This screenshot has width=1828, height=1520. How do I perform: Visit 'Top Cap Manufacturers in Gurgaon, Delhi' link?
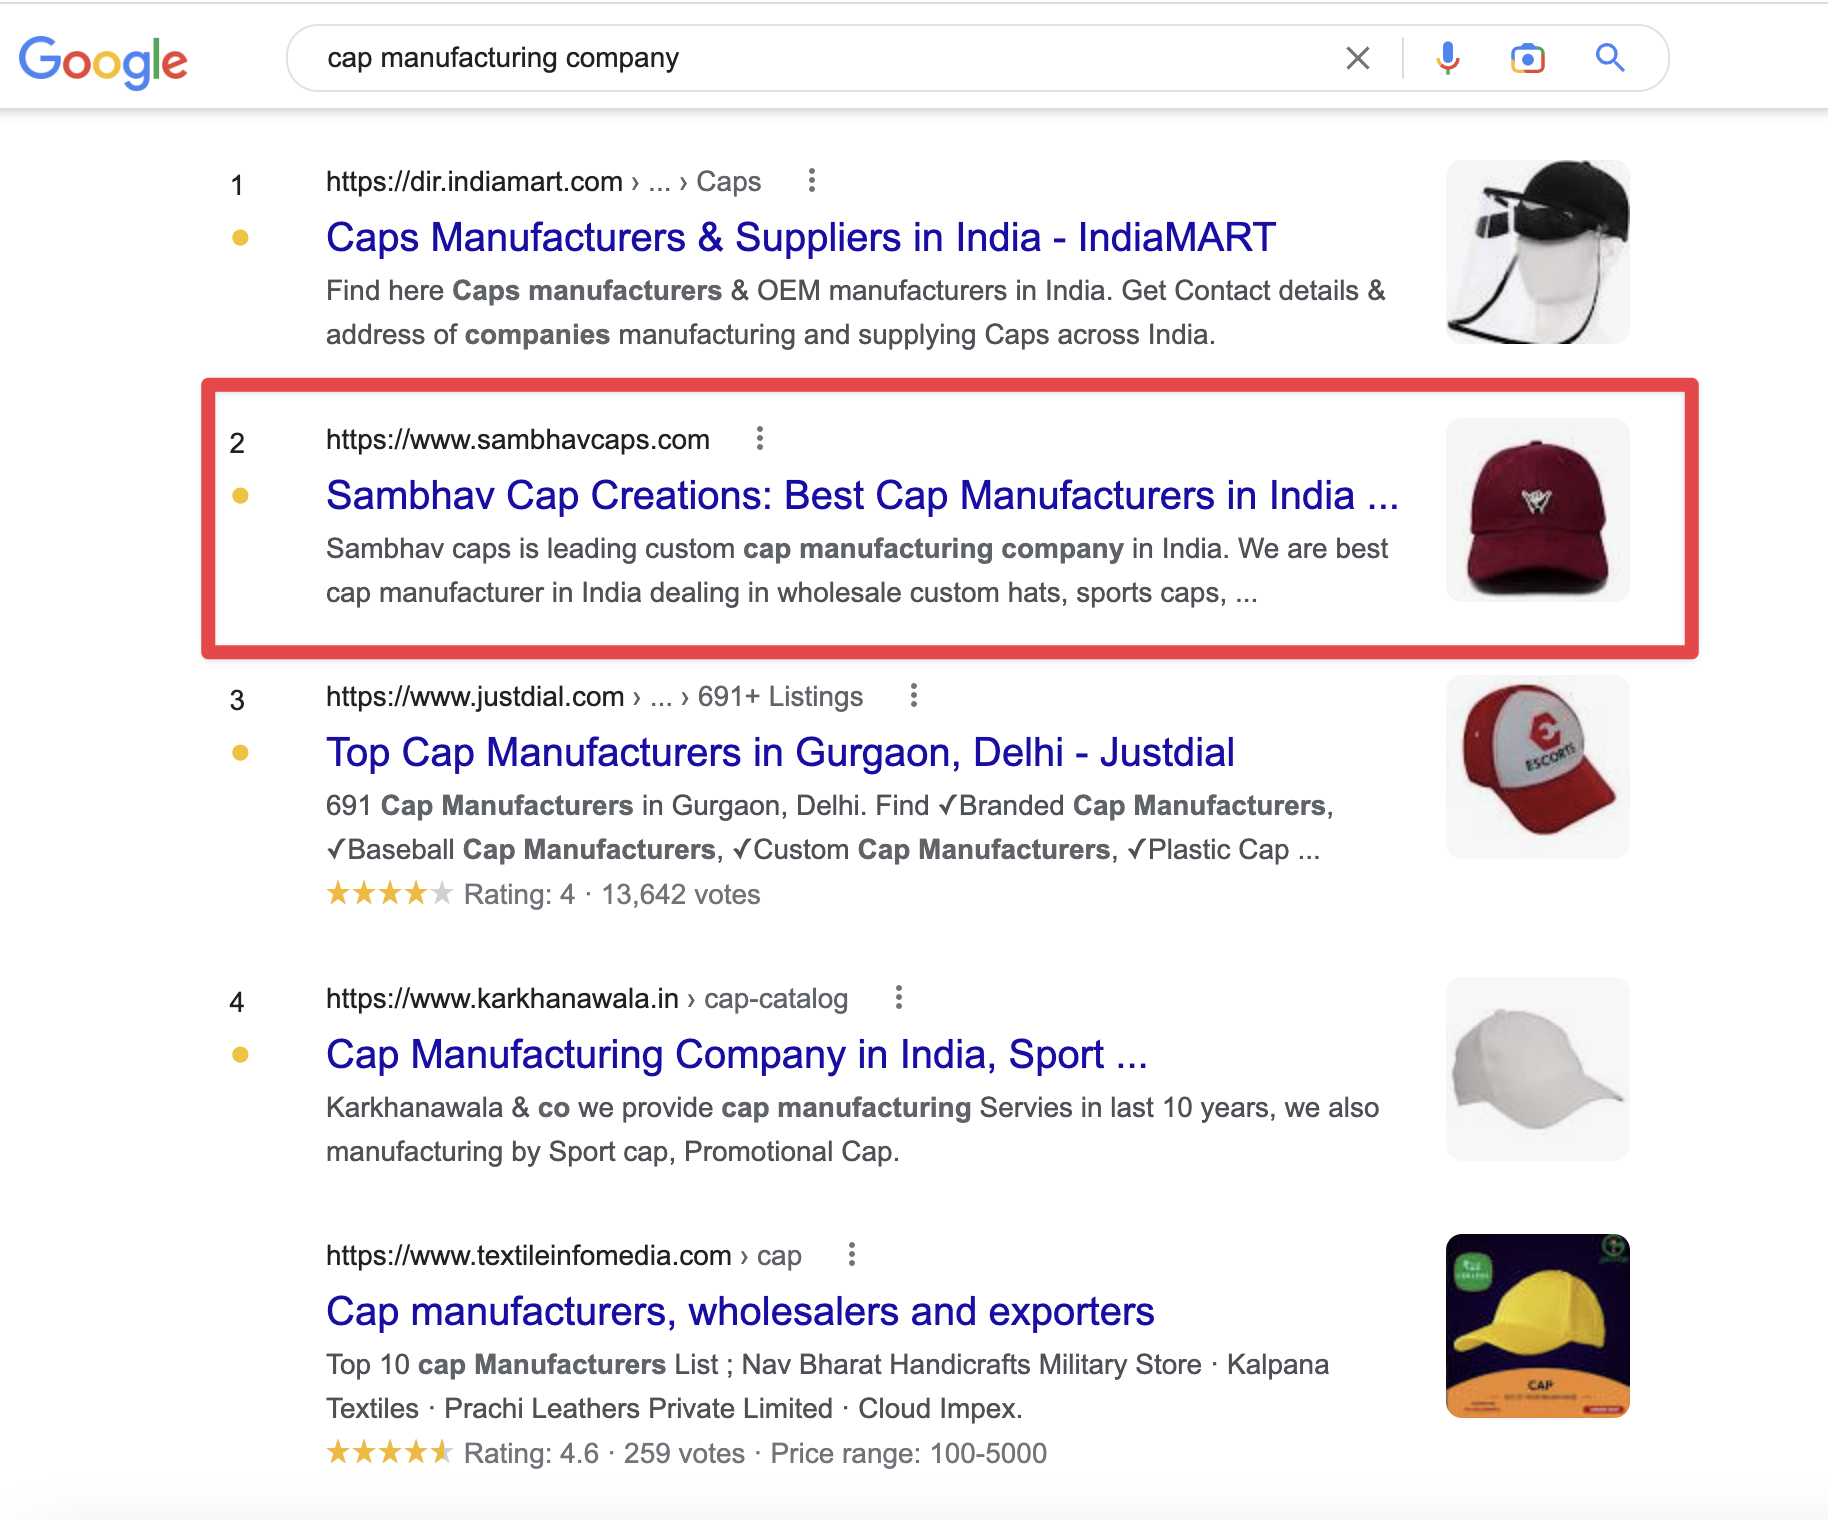[780, 753]
